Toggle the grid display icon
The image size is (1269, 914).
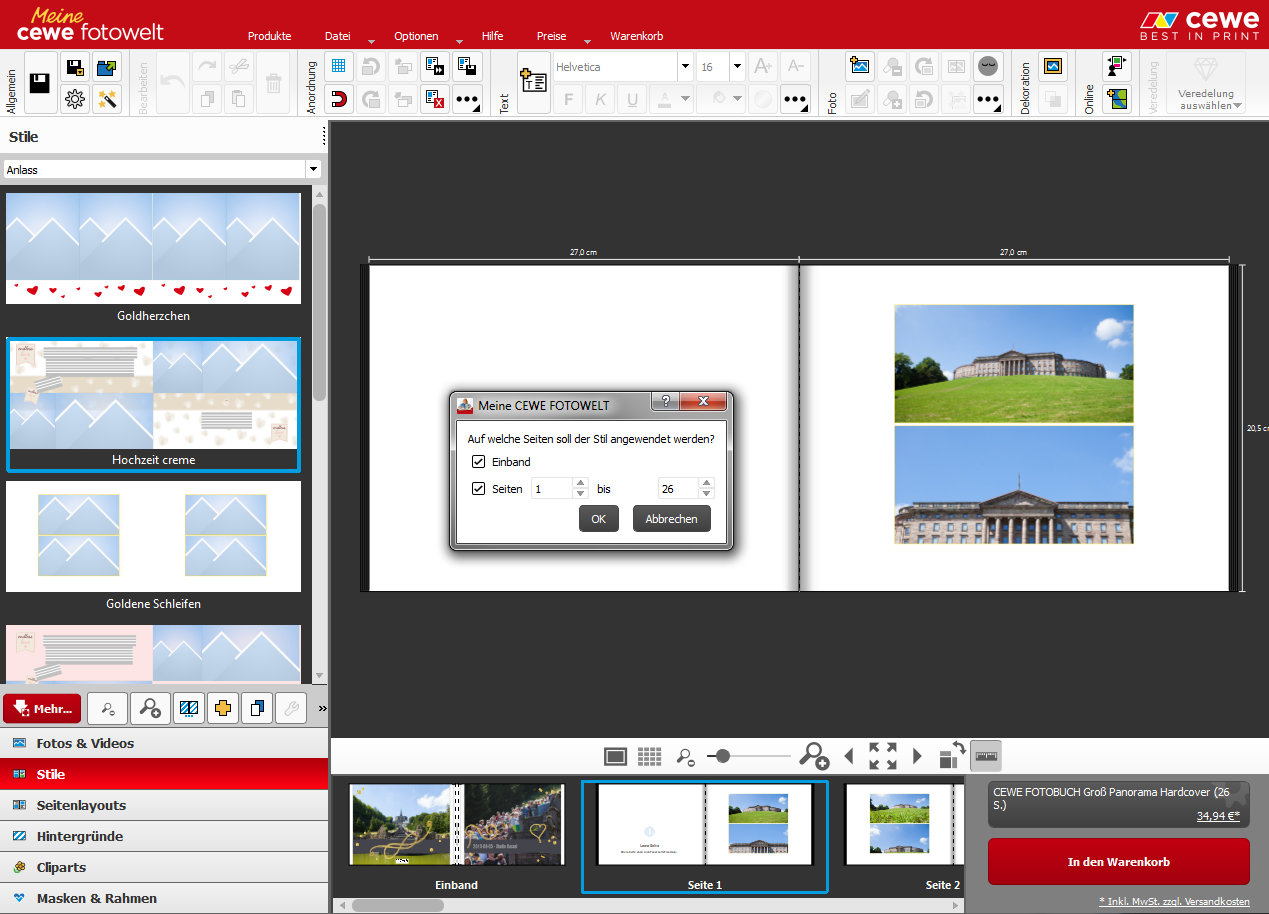point(338,67)
